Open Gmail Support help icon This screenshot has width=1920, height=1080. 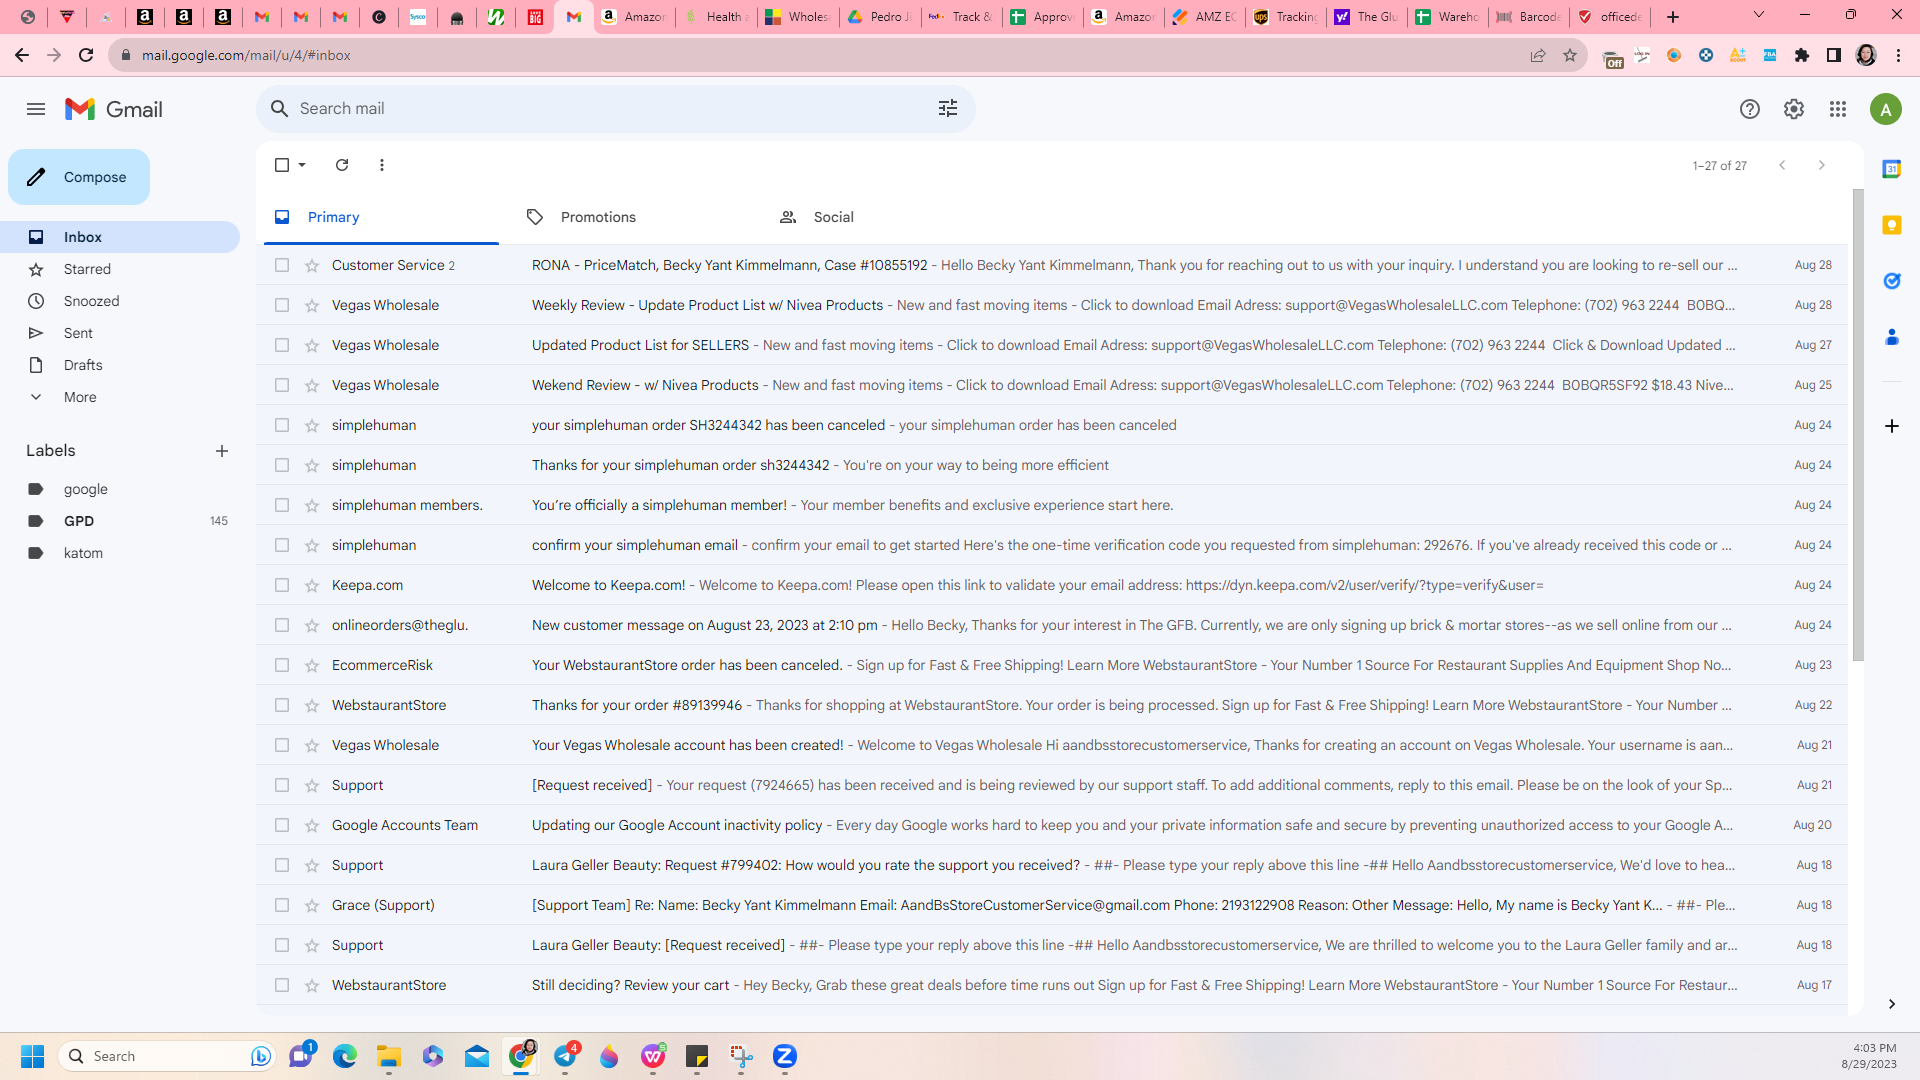(x=1749, y=109)
